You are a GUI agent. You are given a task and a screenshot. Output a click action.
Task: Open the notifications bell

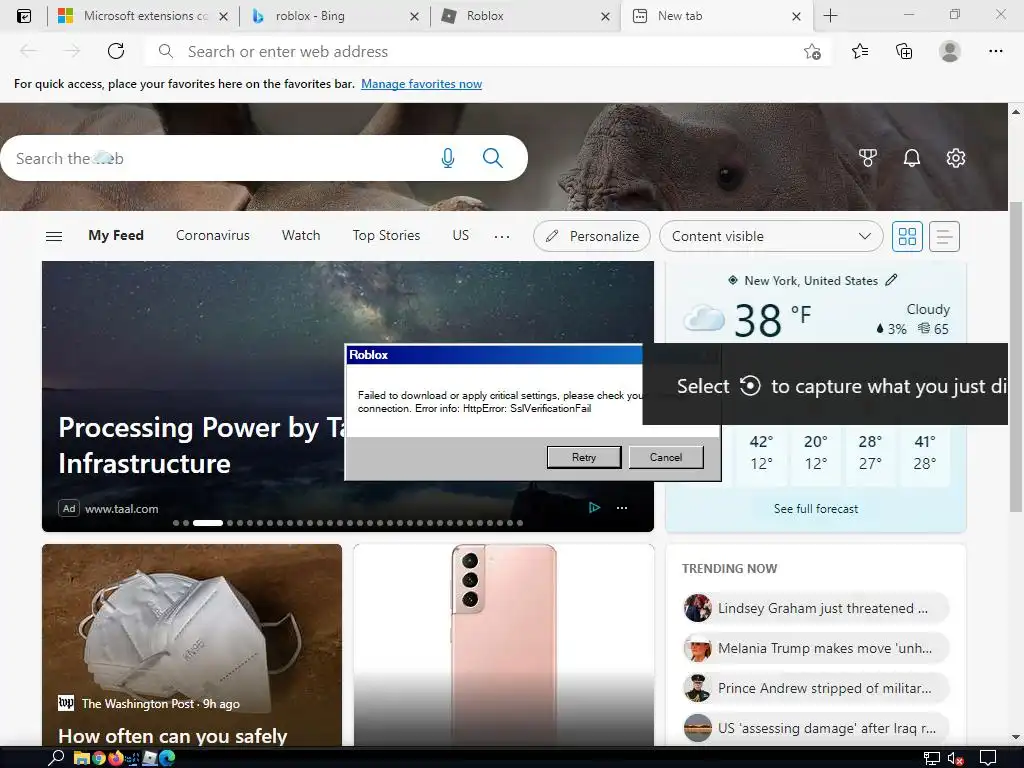[912, 158]
